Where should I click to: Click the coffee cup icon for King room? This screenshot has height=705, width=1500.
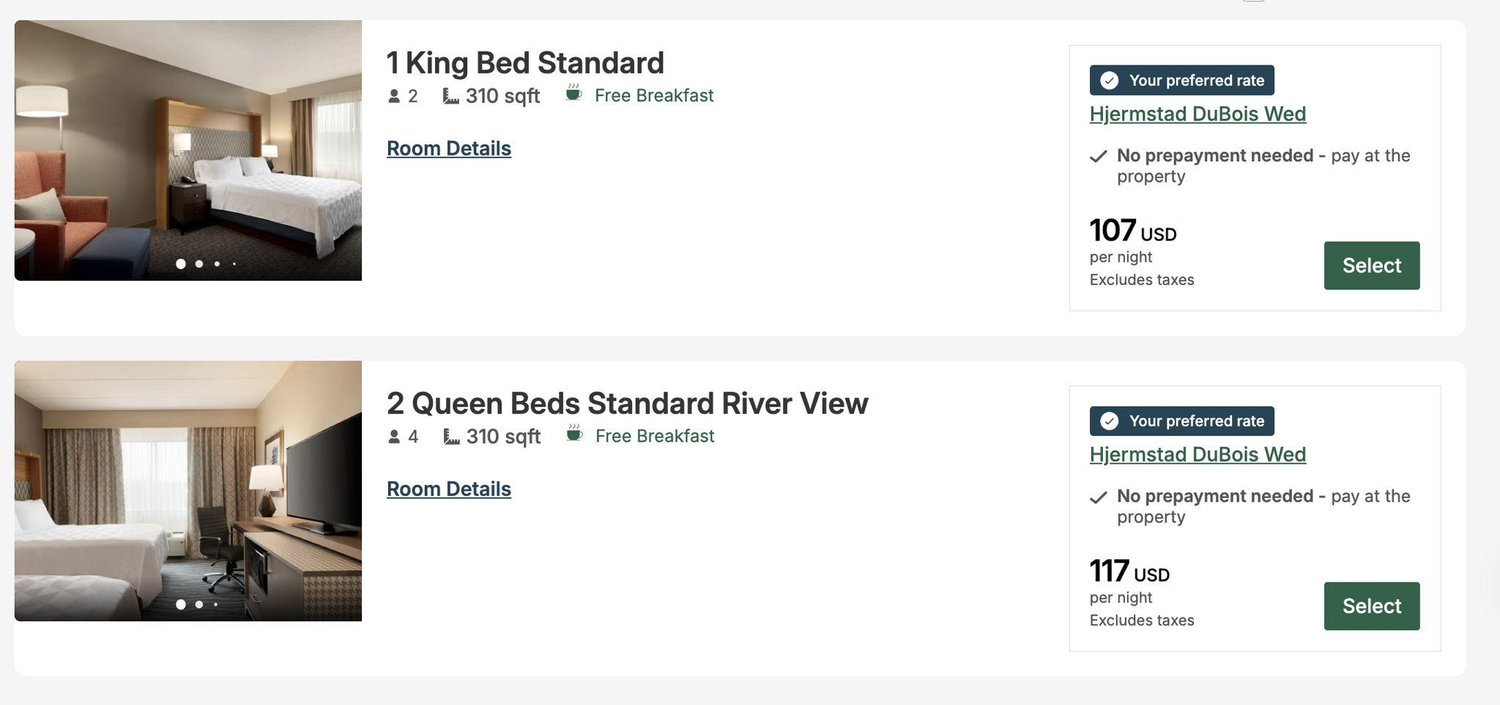tap(573, 93)
